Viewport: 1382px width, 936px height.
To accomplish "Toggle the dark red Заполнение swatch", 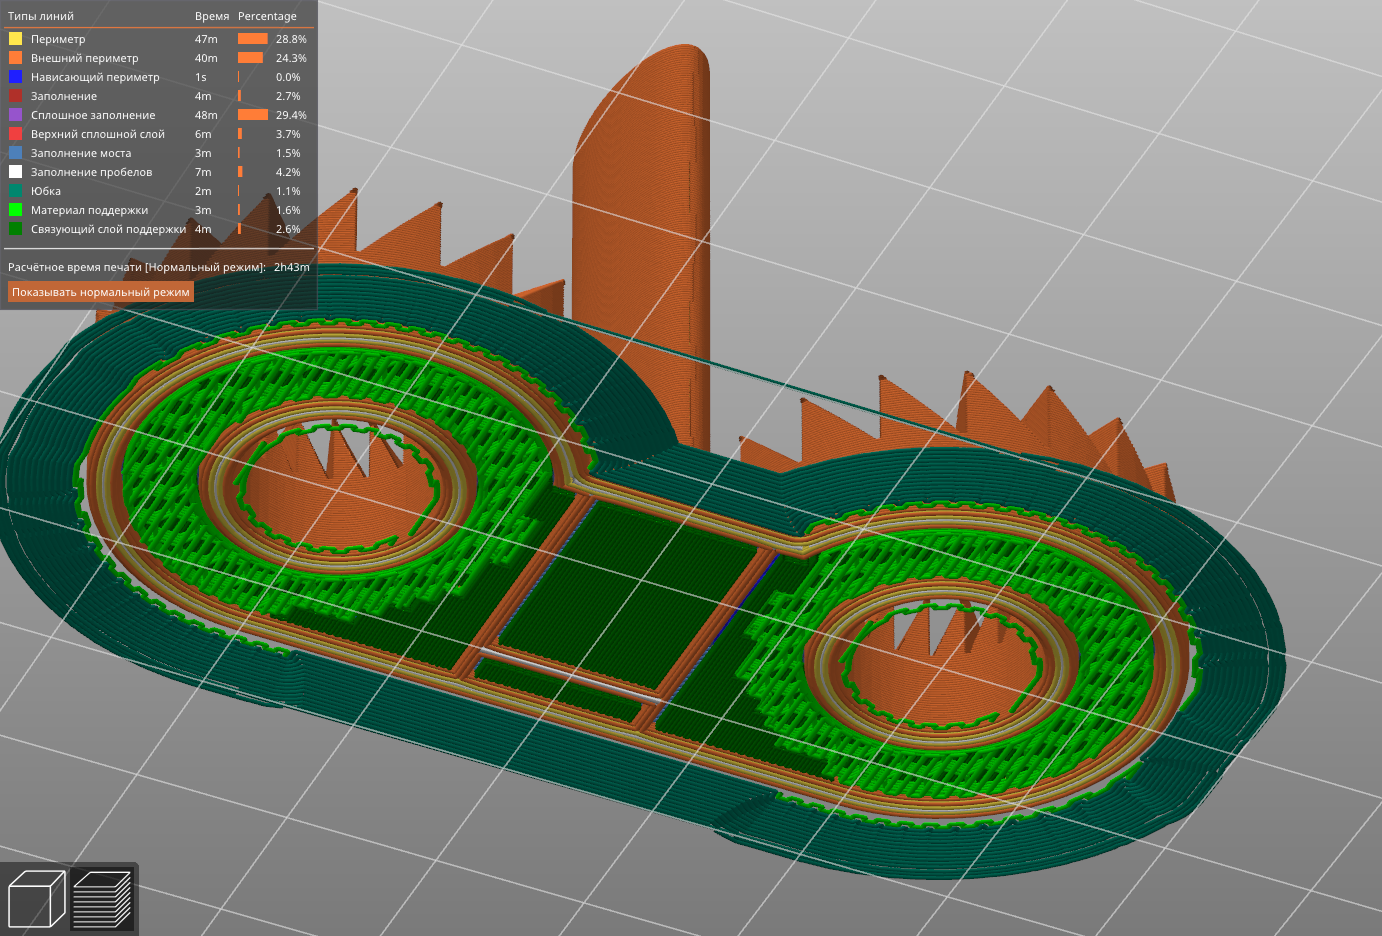I will tap(15, 96).
